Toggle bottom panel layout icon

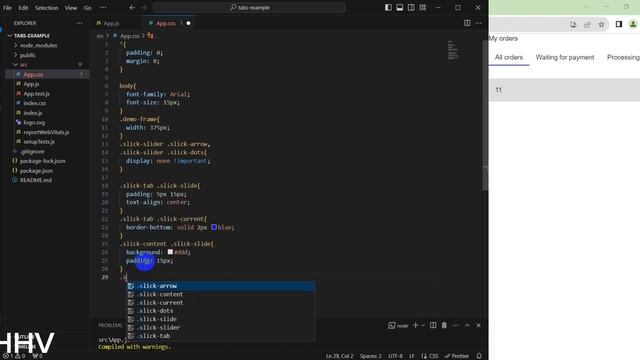pyautogui.click(x=400, y=7)
